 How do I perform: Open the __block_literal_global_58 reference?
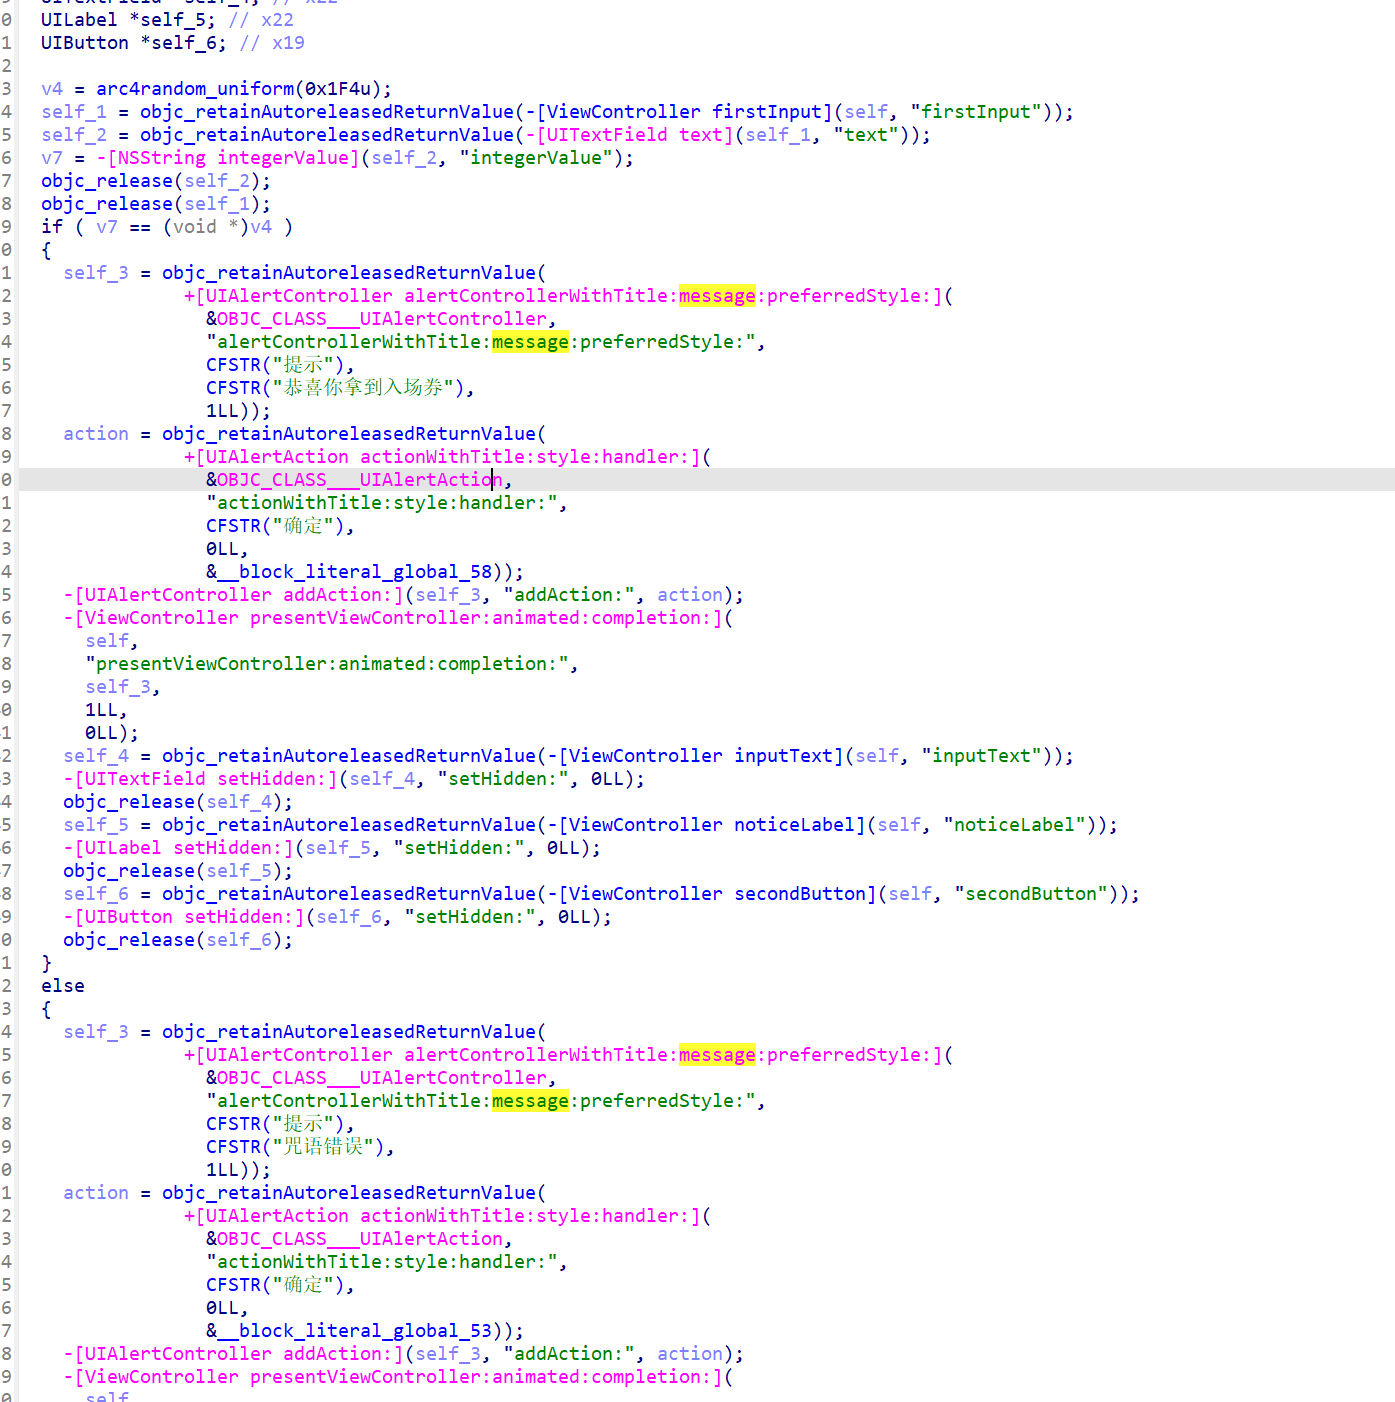coord(365,572)
